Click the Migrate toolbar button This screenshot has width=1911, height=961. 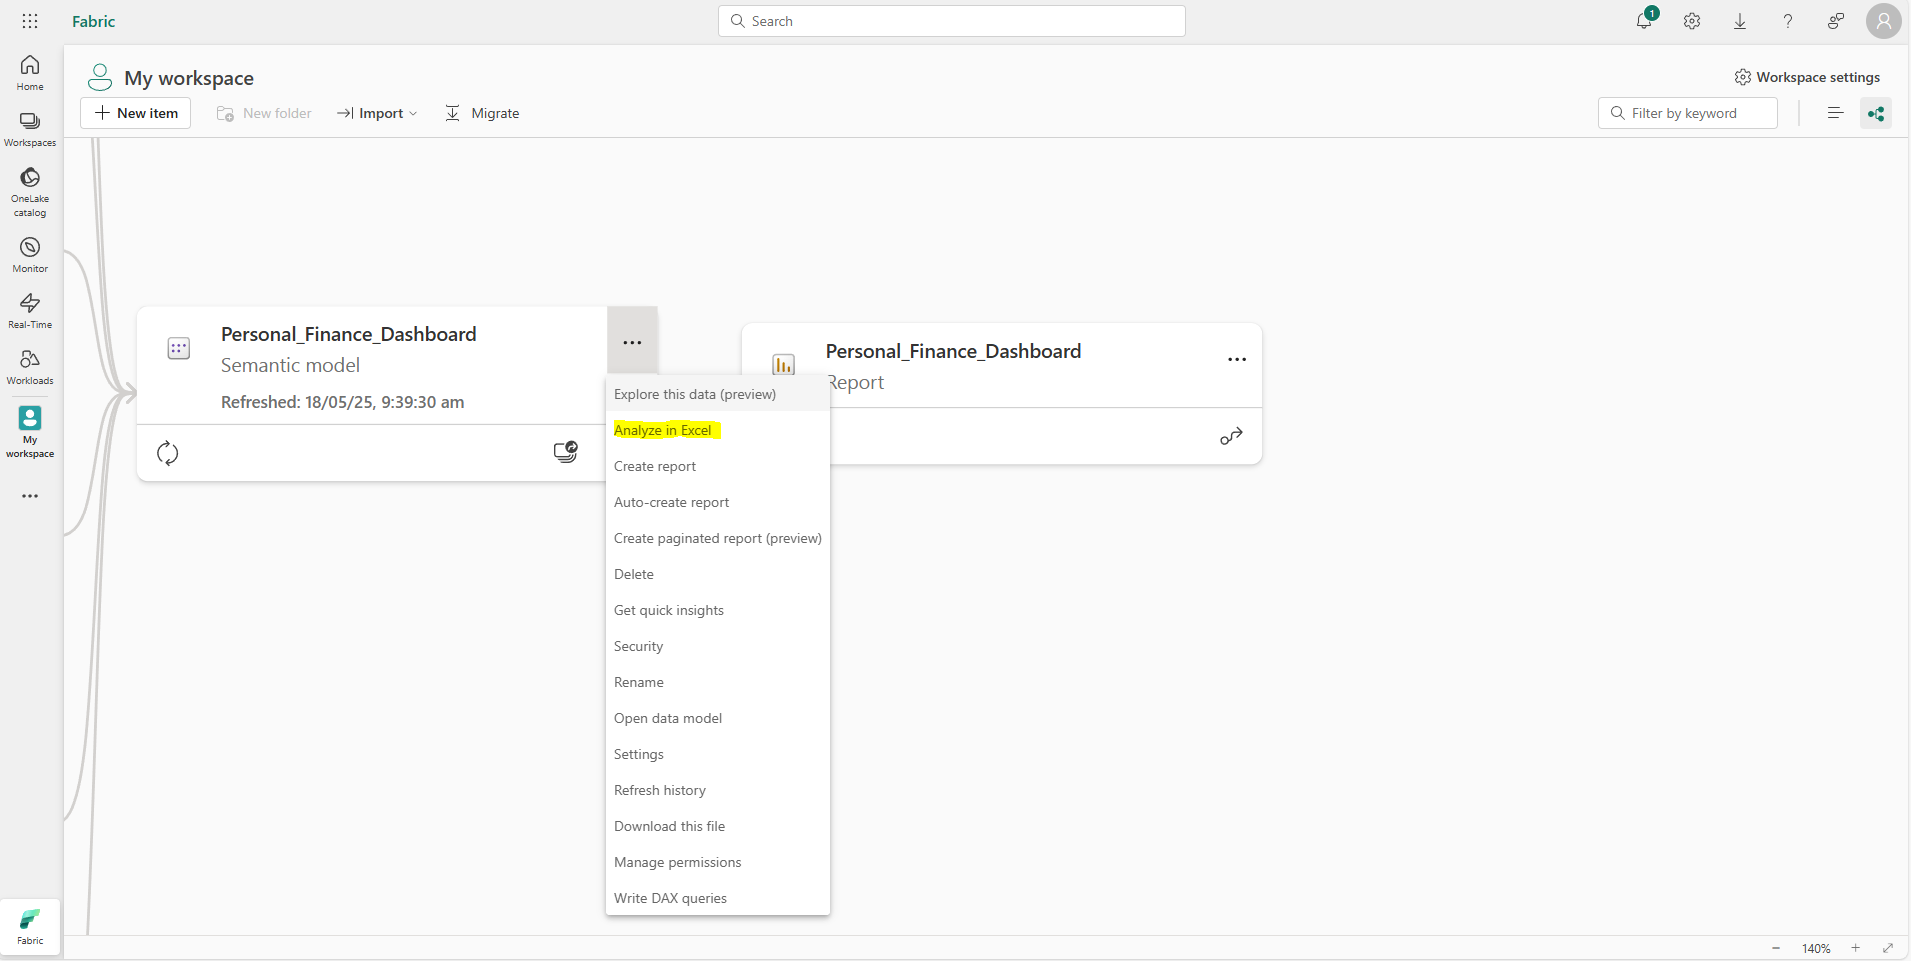[482, 114]
